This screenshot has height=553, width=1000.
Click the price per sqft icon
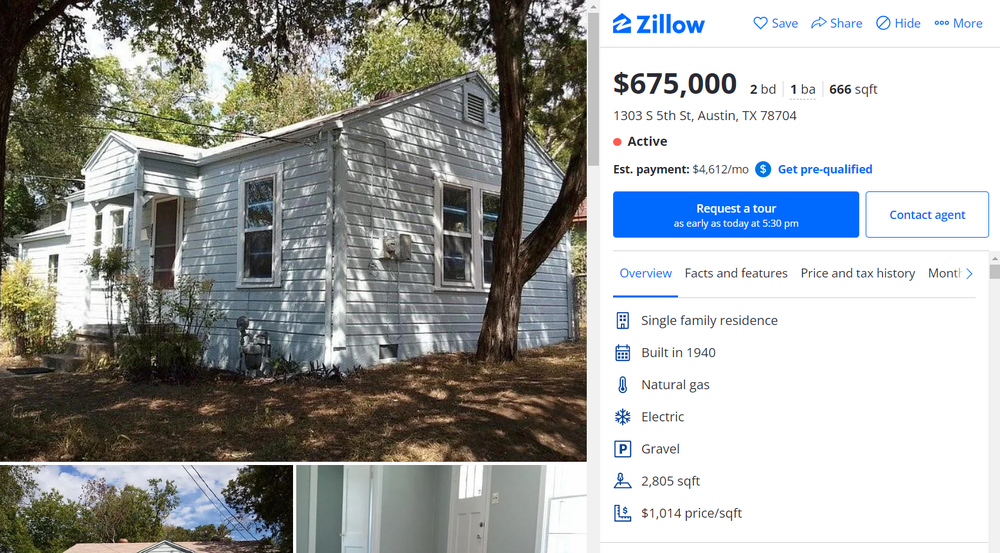tap(622, 513)
